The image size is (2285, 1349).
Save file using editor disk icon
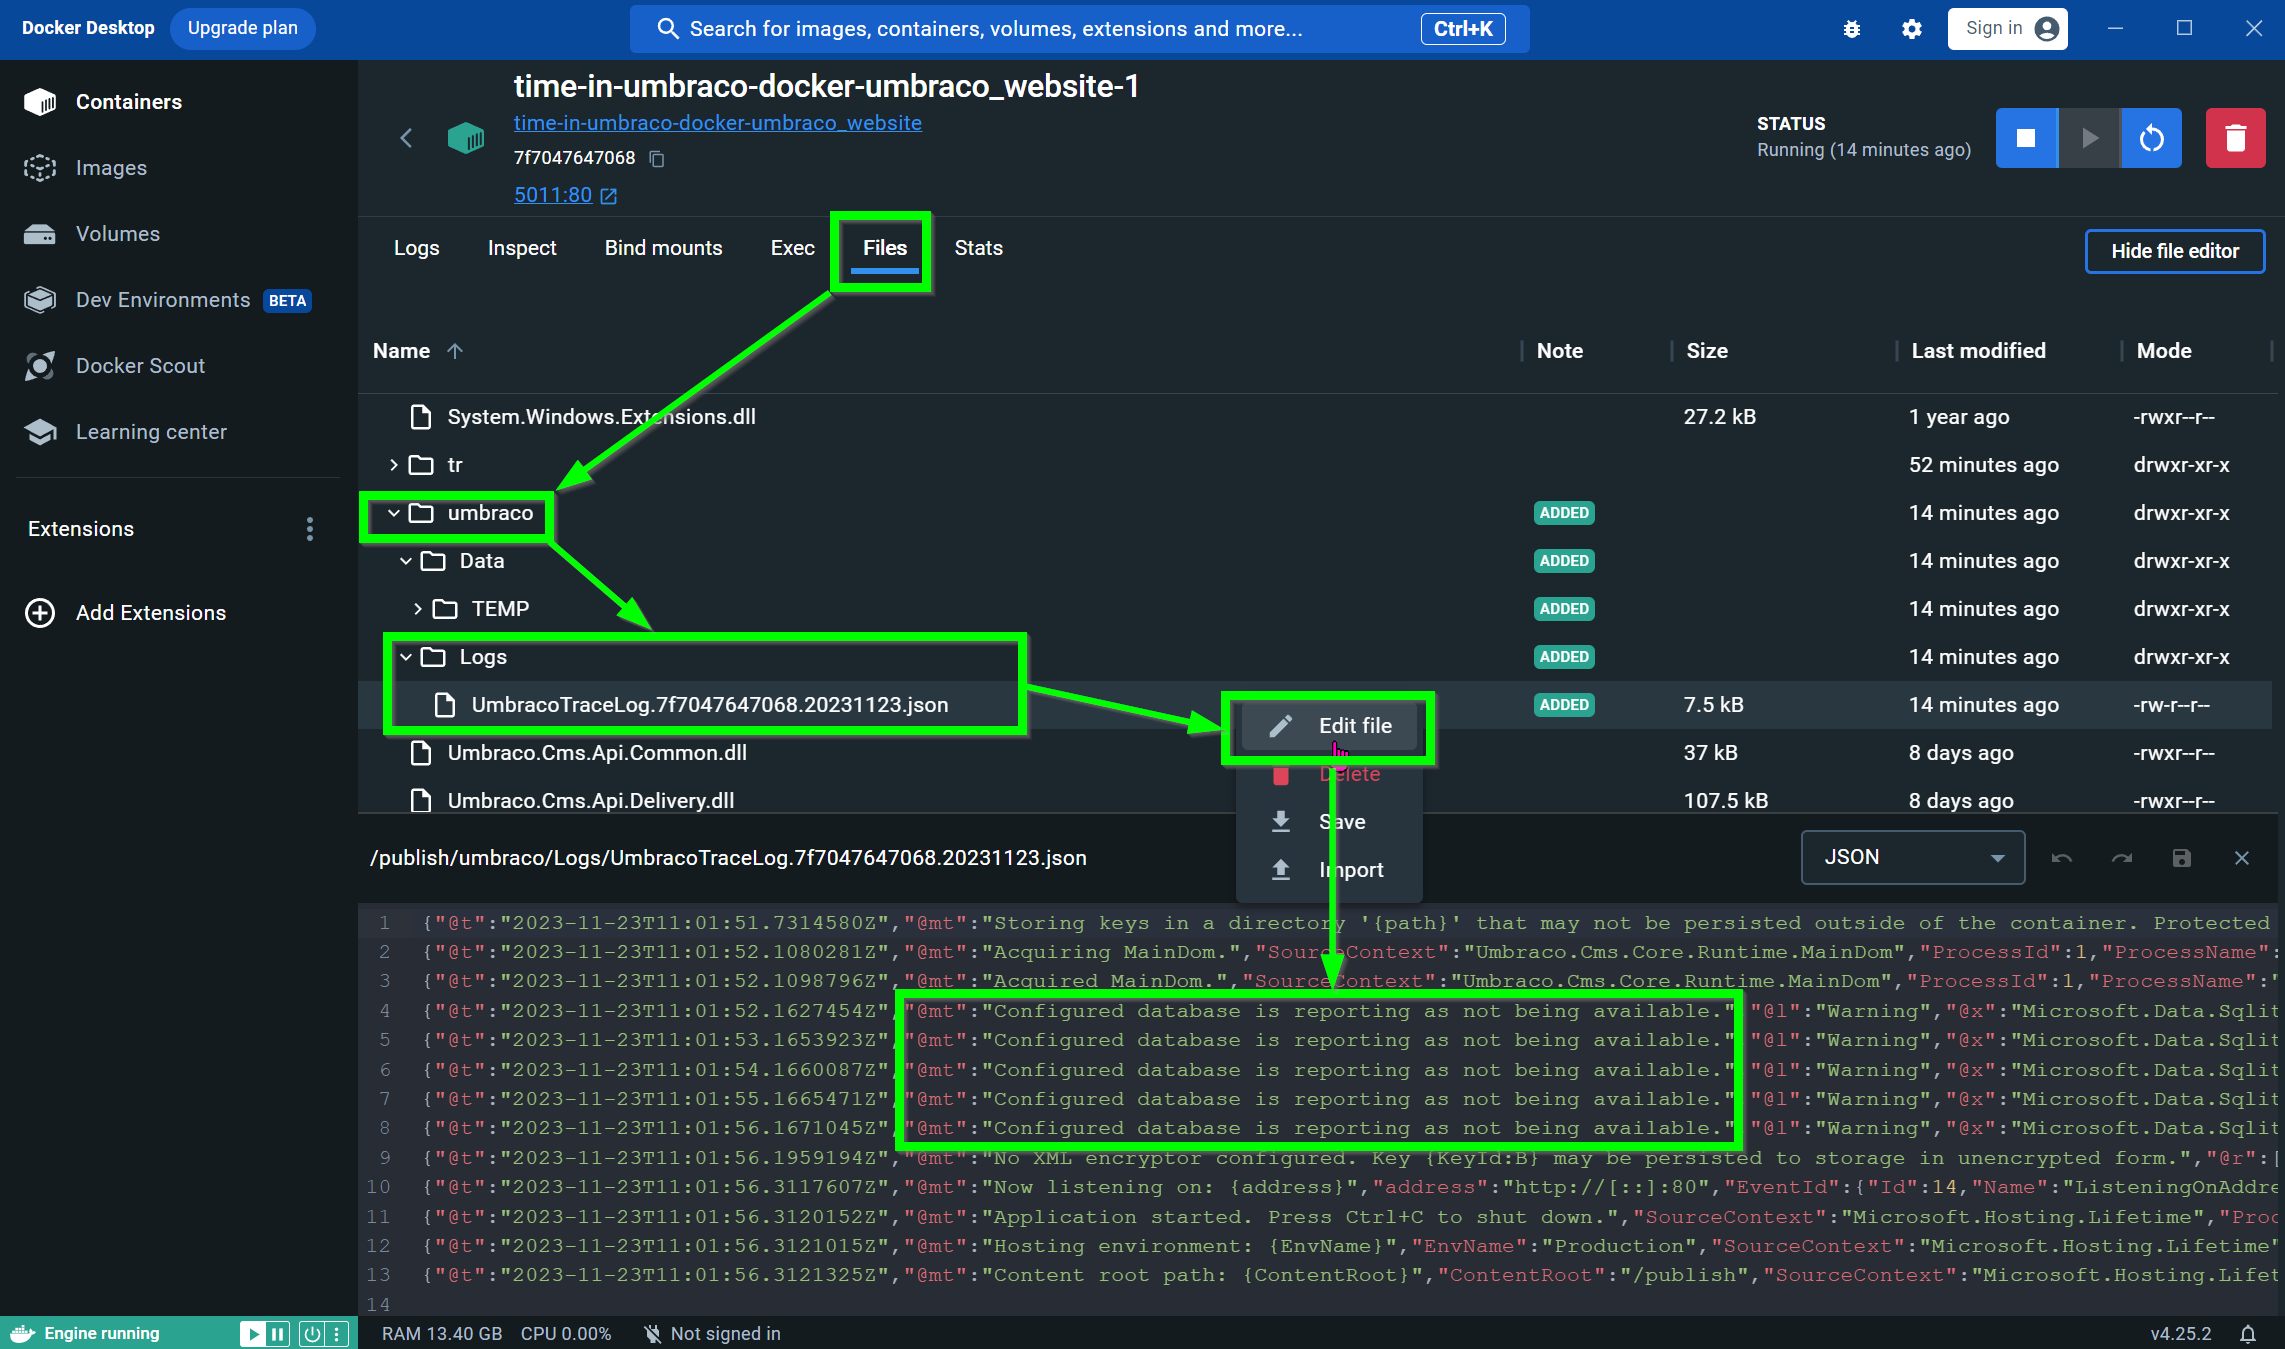click(x=2182, y=858)
